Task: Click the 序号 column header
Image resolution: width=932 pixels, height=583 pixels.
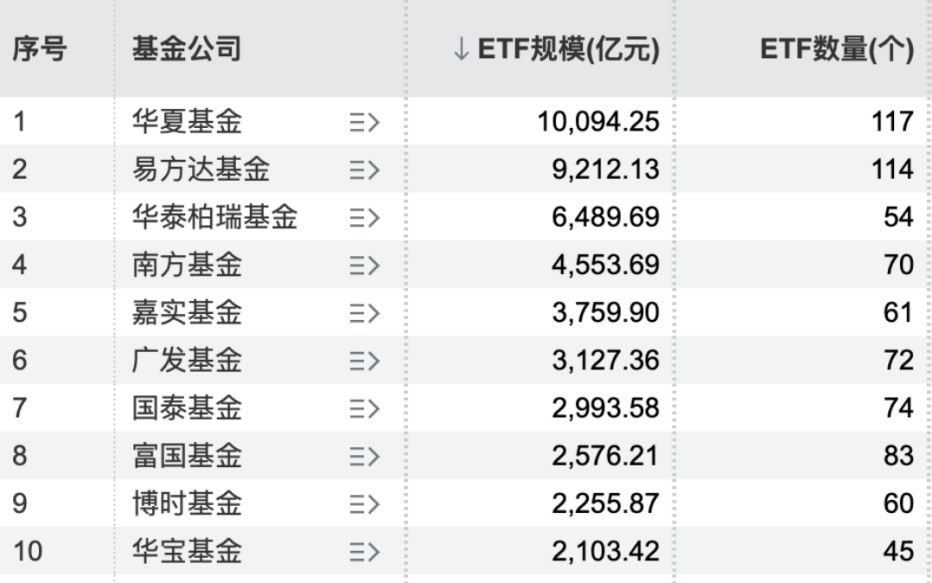Action: tap(40, 50)
